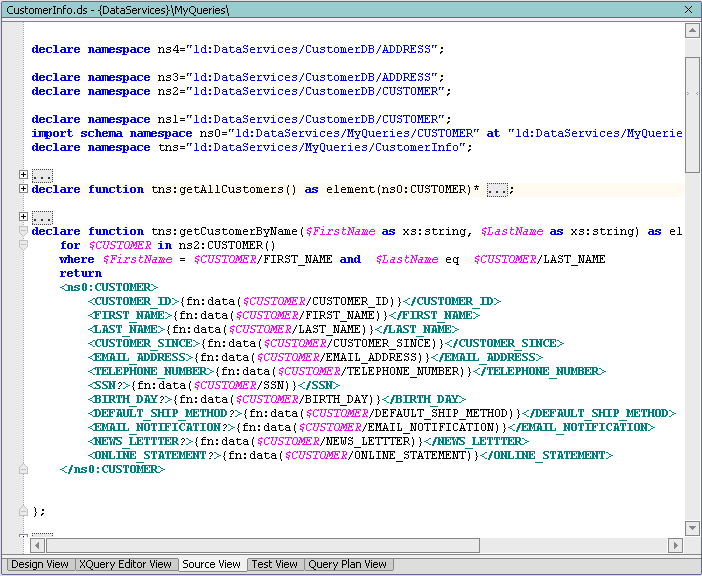Click the <NEWS_LETTTER?> opening tag

coord(140,441)
